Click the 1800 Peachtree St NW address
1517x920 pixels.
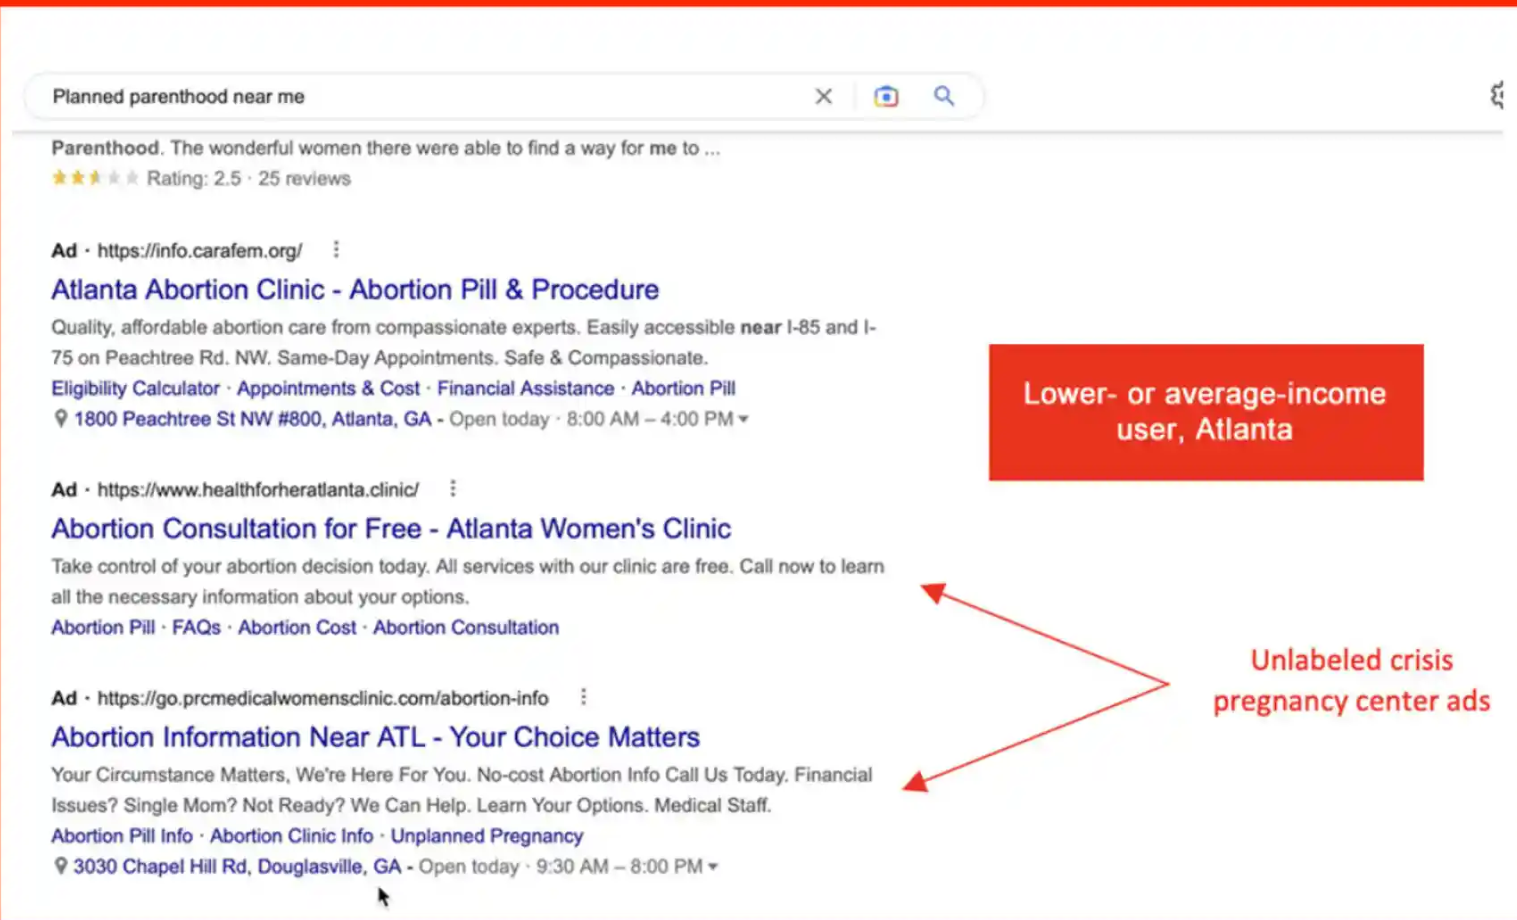point(252,419)
